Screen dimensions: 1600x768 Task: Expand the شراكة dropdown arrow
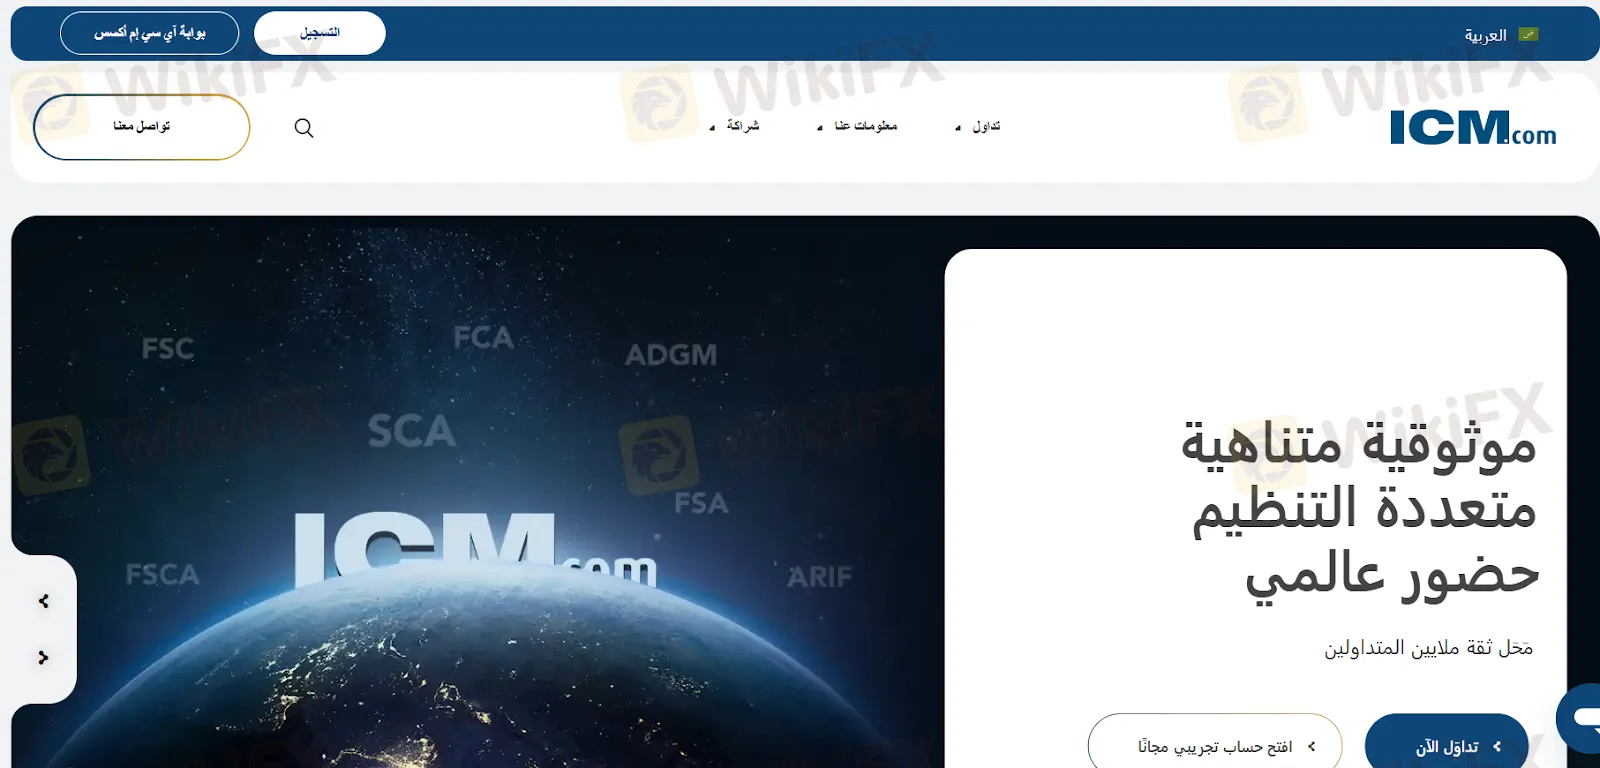coord(712,128)
